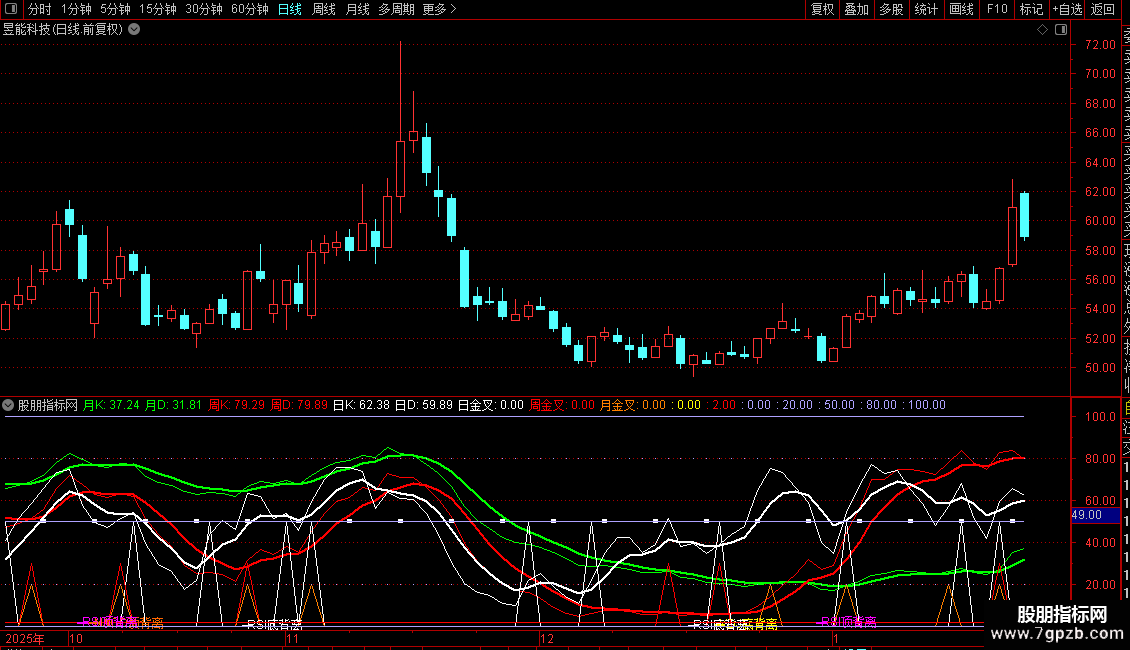Viewport: 1130px width, 650px height.
Task: Switch to 月线 monthly chart
Action: pos(357,9)
